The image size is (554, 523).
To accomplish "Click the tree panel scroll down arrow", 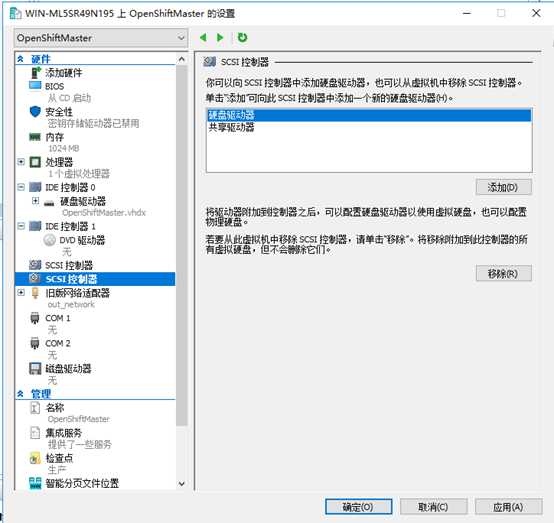I will click(x=182, y=483).
